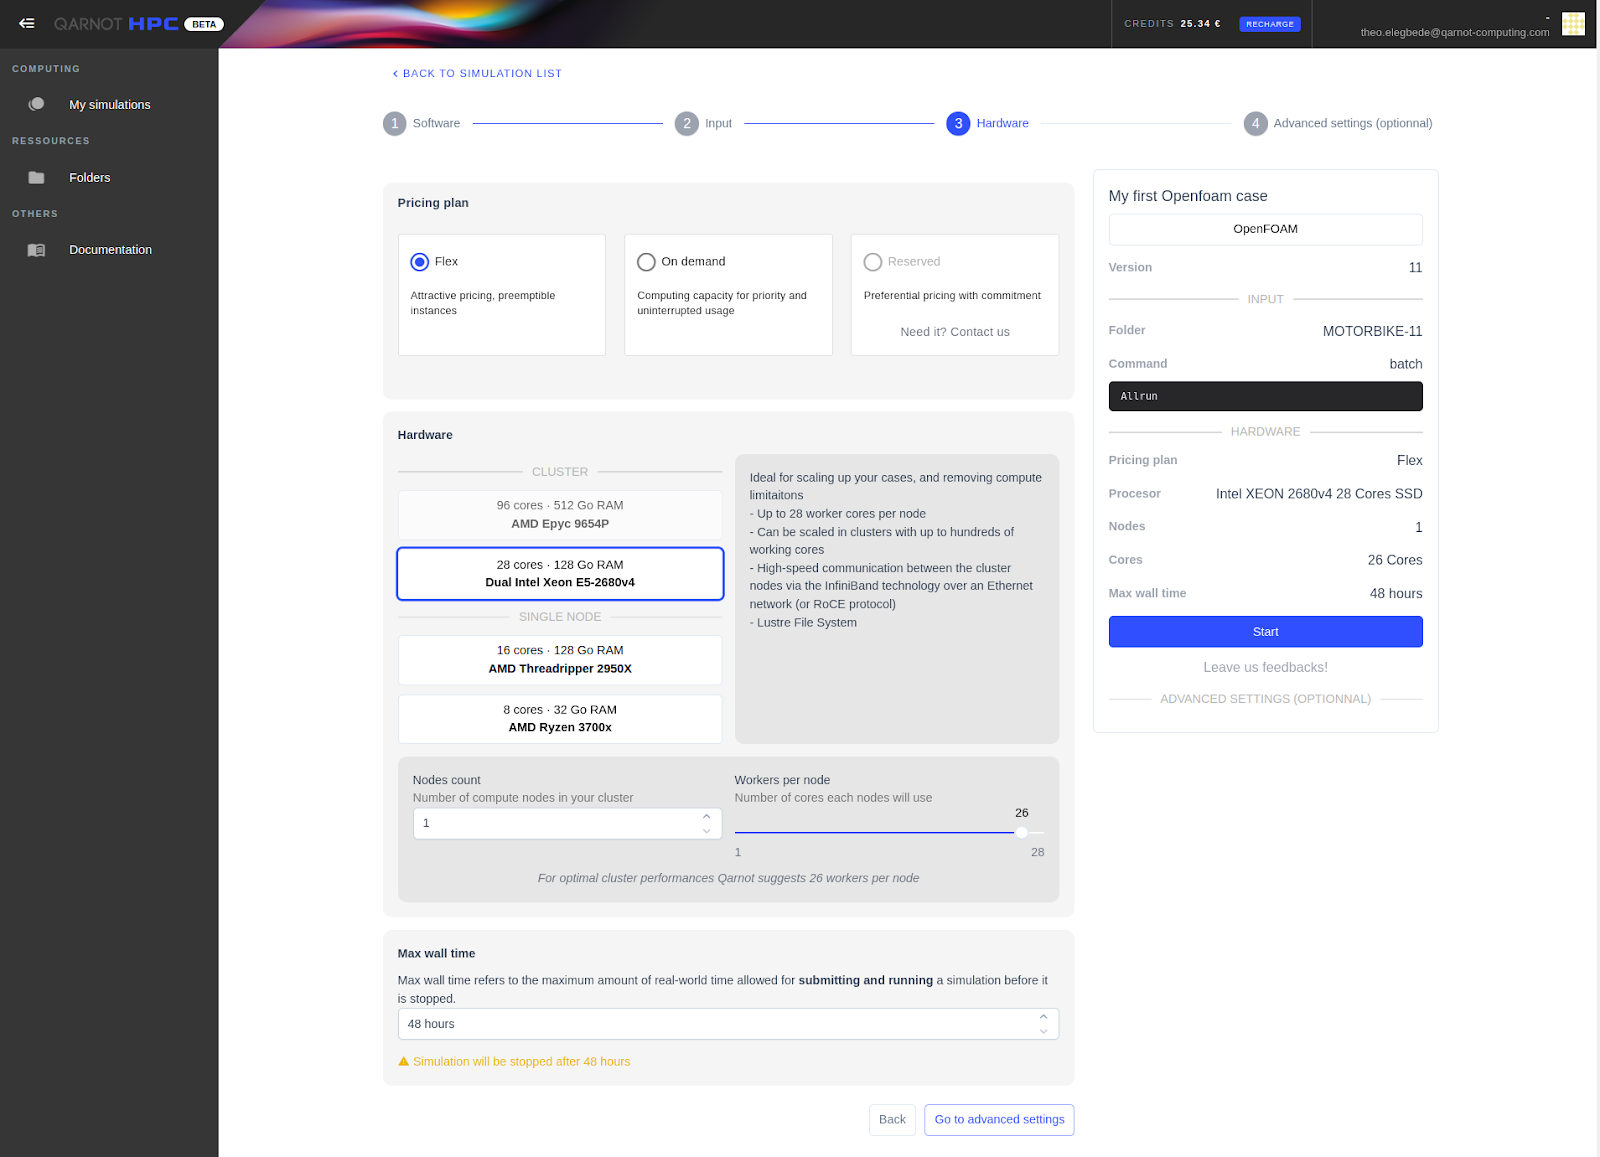The width and height of the screenshot is (1600, 1157).
Task: Click Back to simulation list link
Action: click(477, 73)
